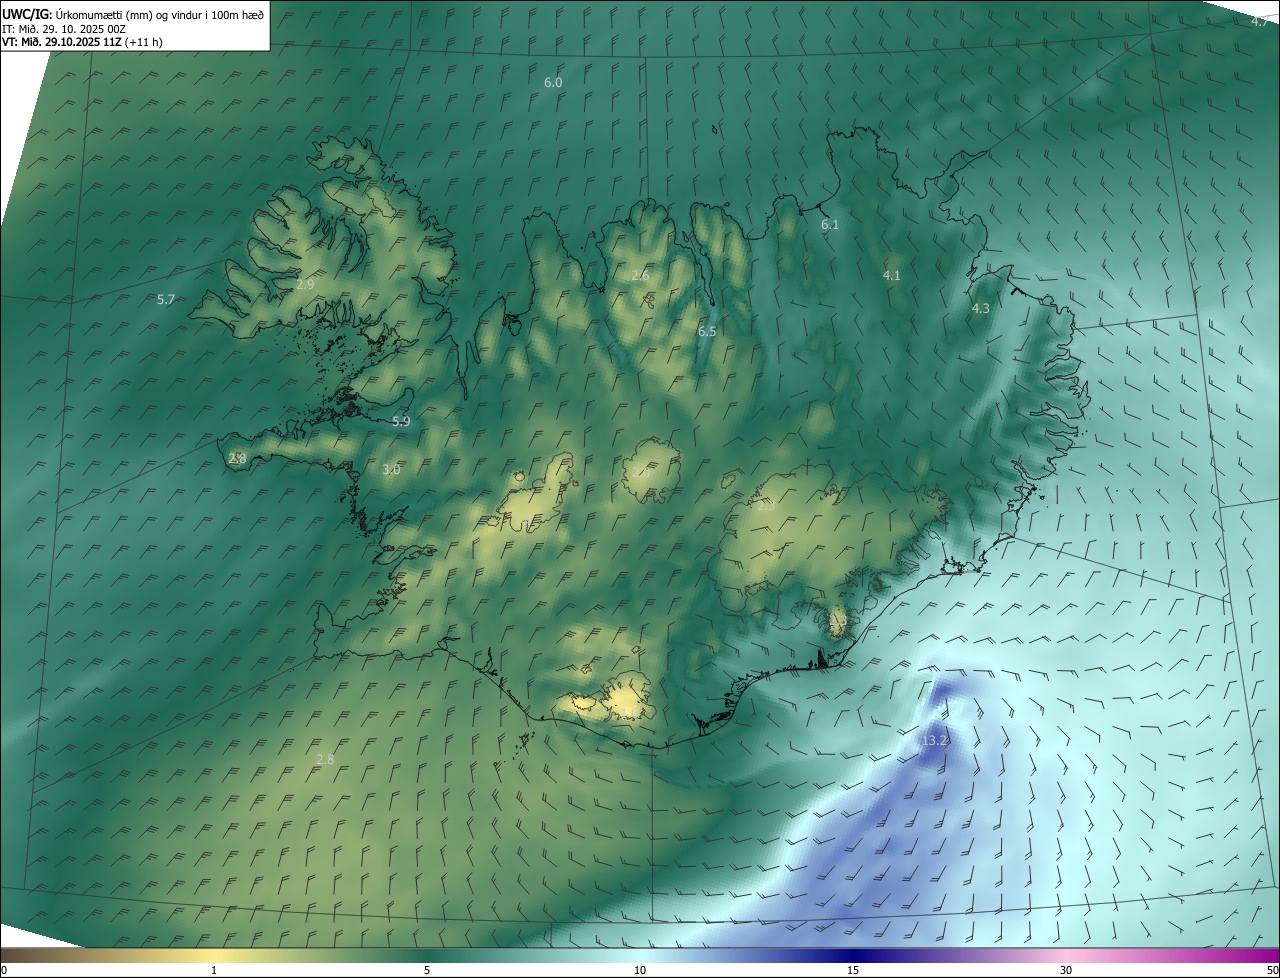The width and height of the screenshot is (1280, 978).
Task: Click the 4.7 value in the top corner
Action: 1260,21
